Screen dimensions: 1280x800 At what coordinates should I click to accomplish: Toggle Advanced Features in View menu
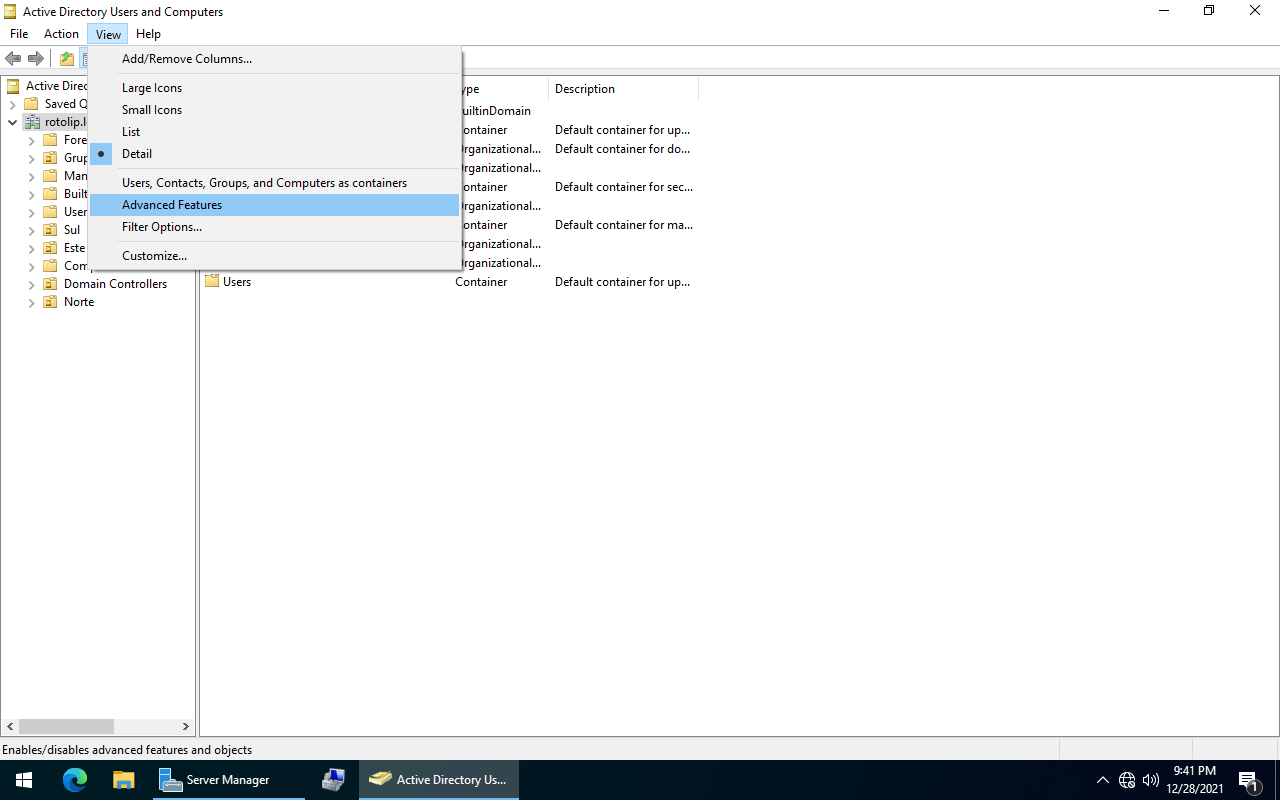click(x=172, y=205)
